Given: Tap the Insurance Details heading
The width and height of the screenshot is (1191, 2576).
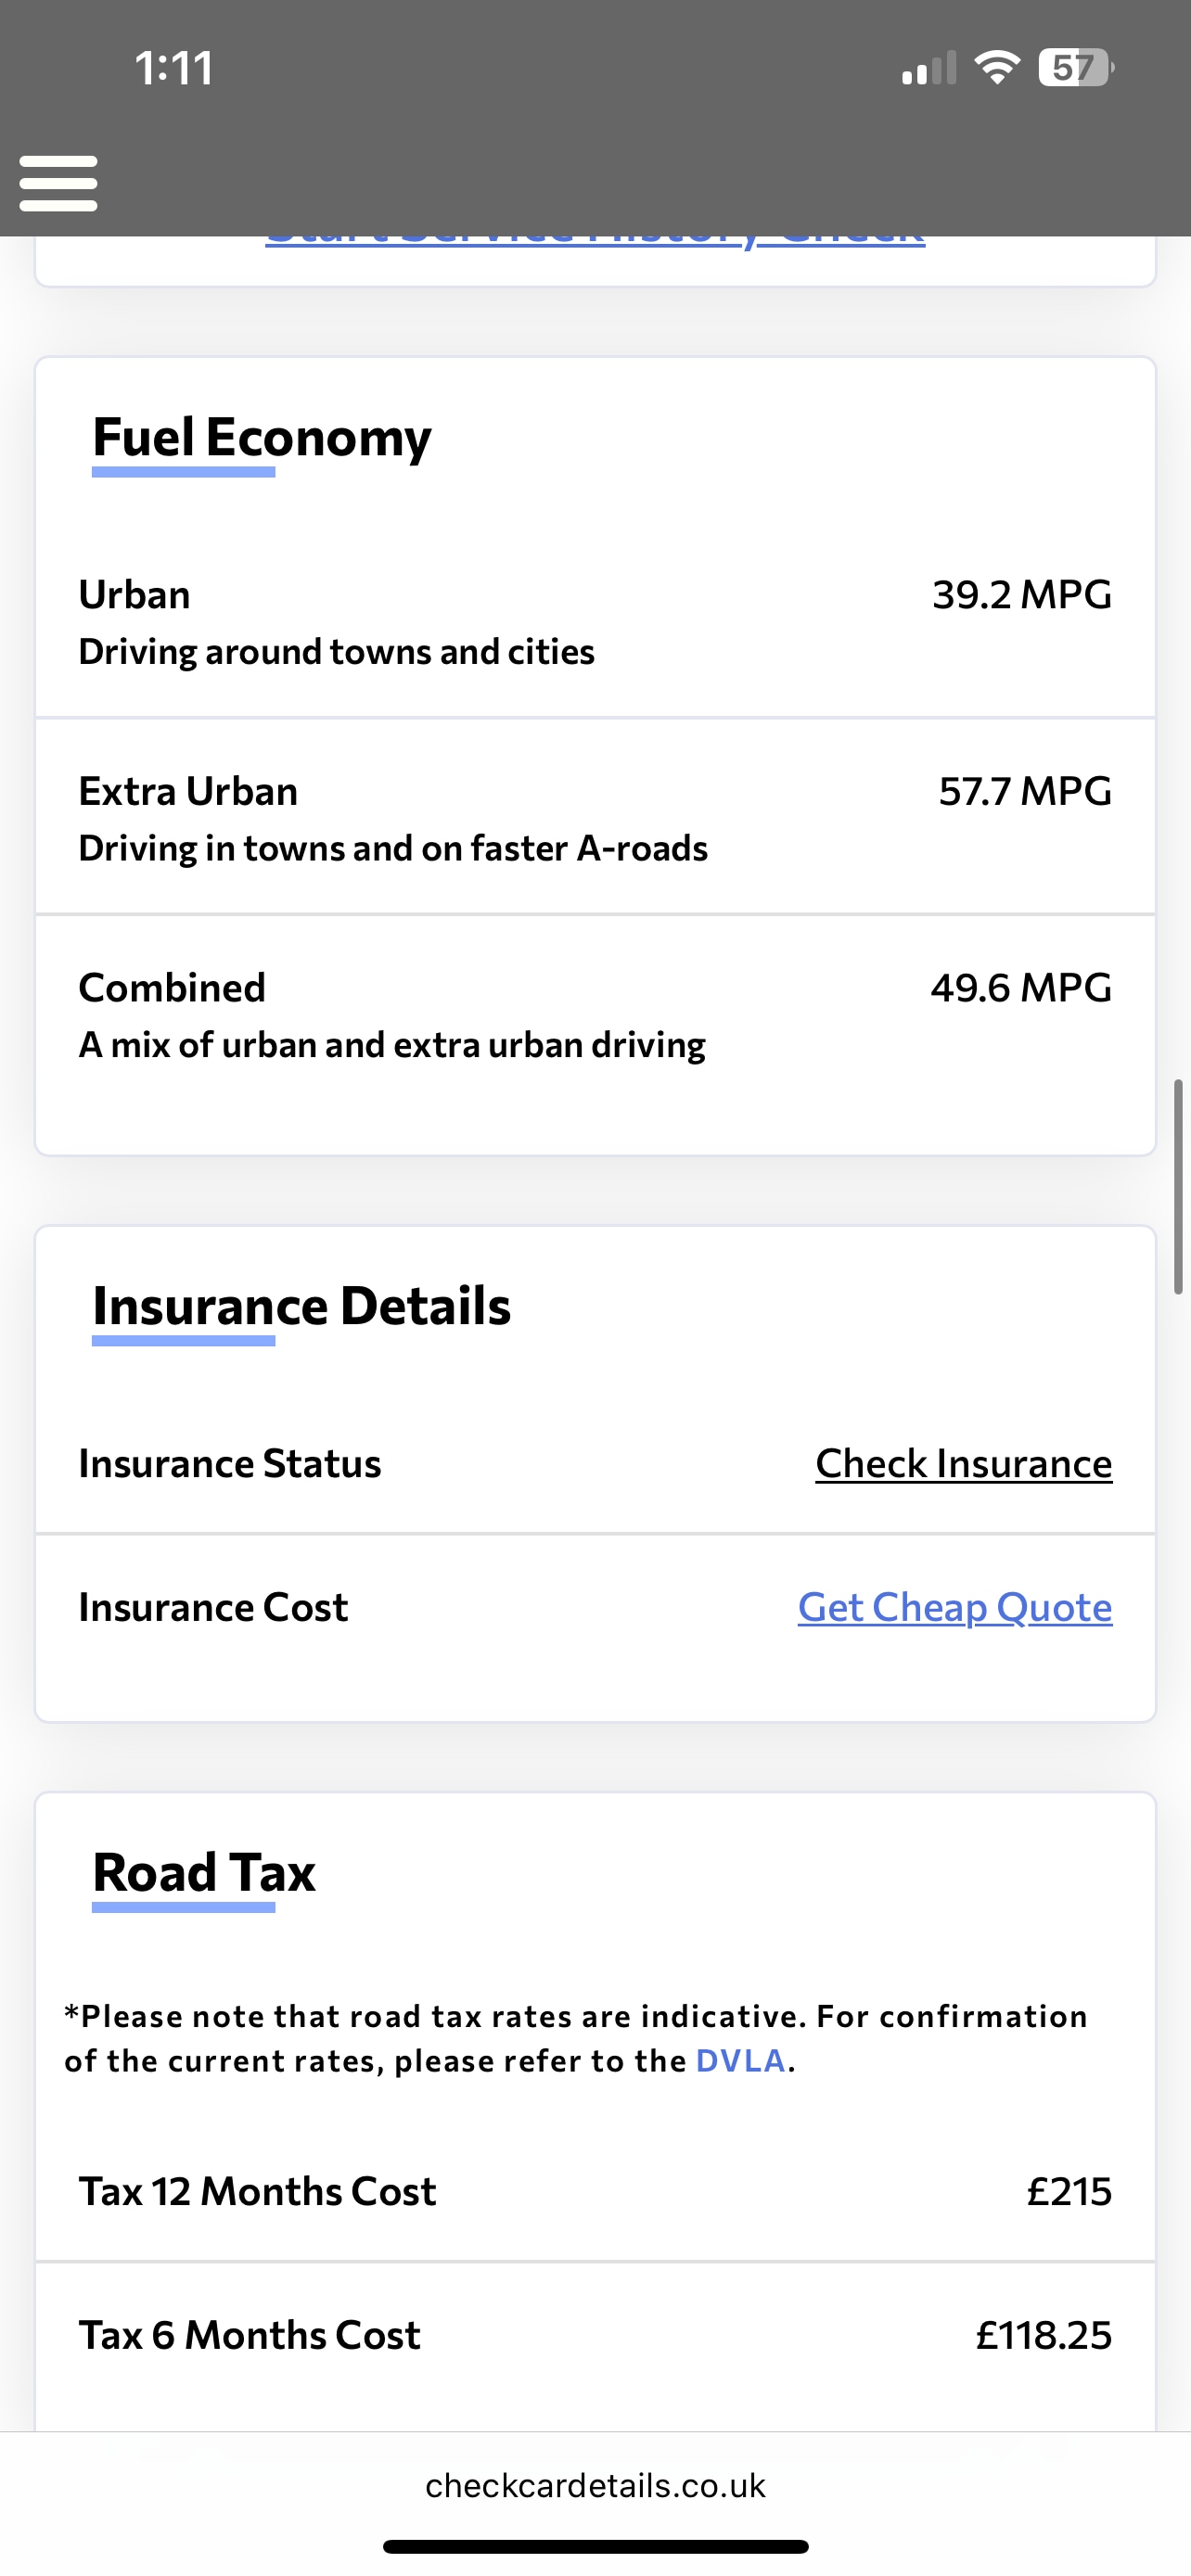Looking at the screenshot, I should (301, 1306).
